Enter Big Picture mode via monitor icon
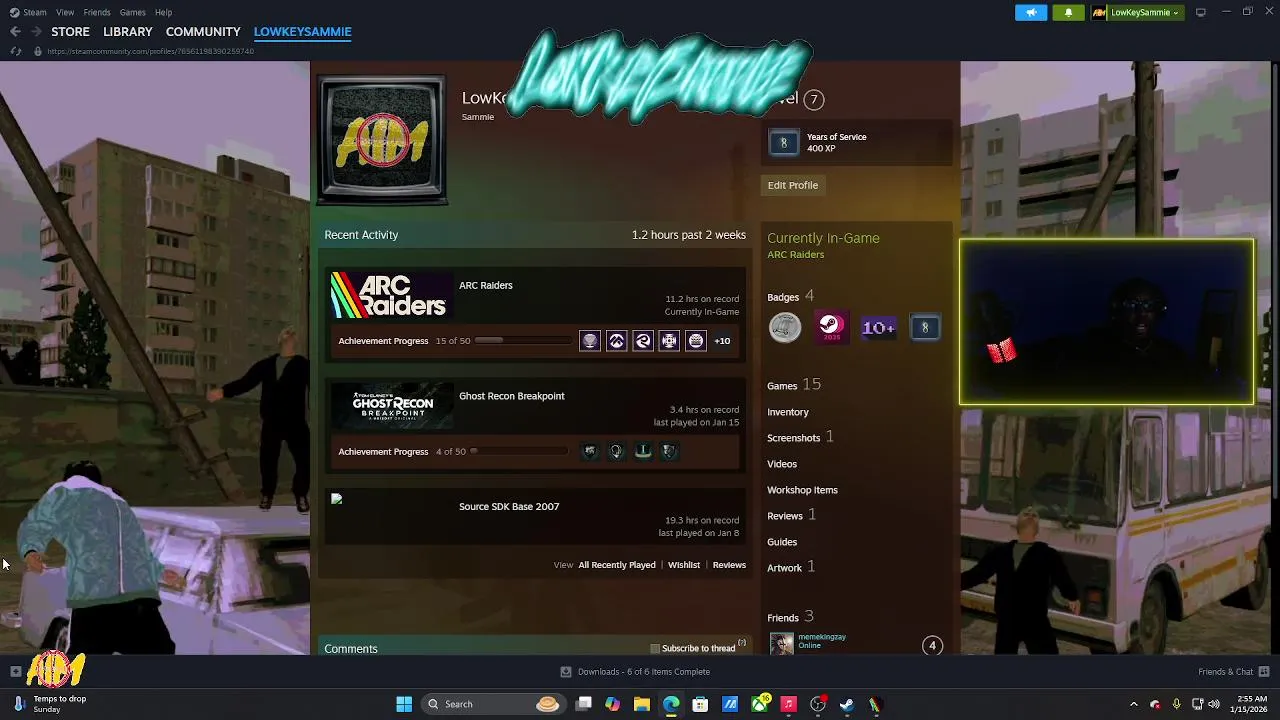Screen dimensions: 1280x720 1201,12
